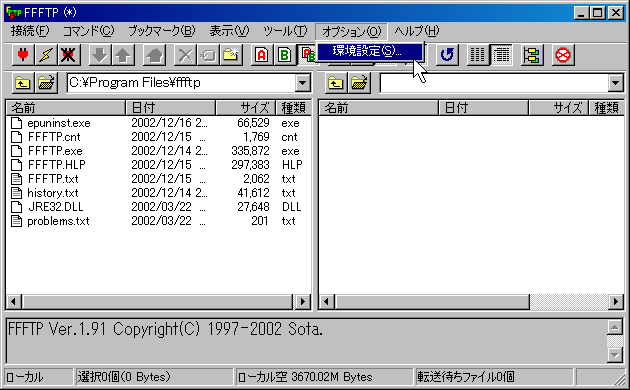The height and width of the screenshot is (390, 630).
Task: Open the ブックマーク(B) menu
Action: pyautogui.click(x=162, y=31)
